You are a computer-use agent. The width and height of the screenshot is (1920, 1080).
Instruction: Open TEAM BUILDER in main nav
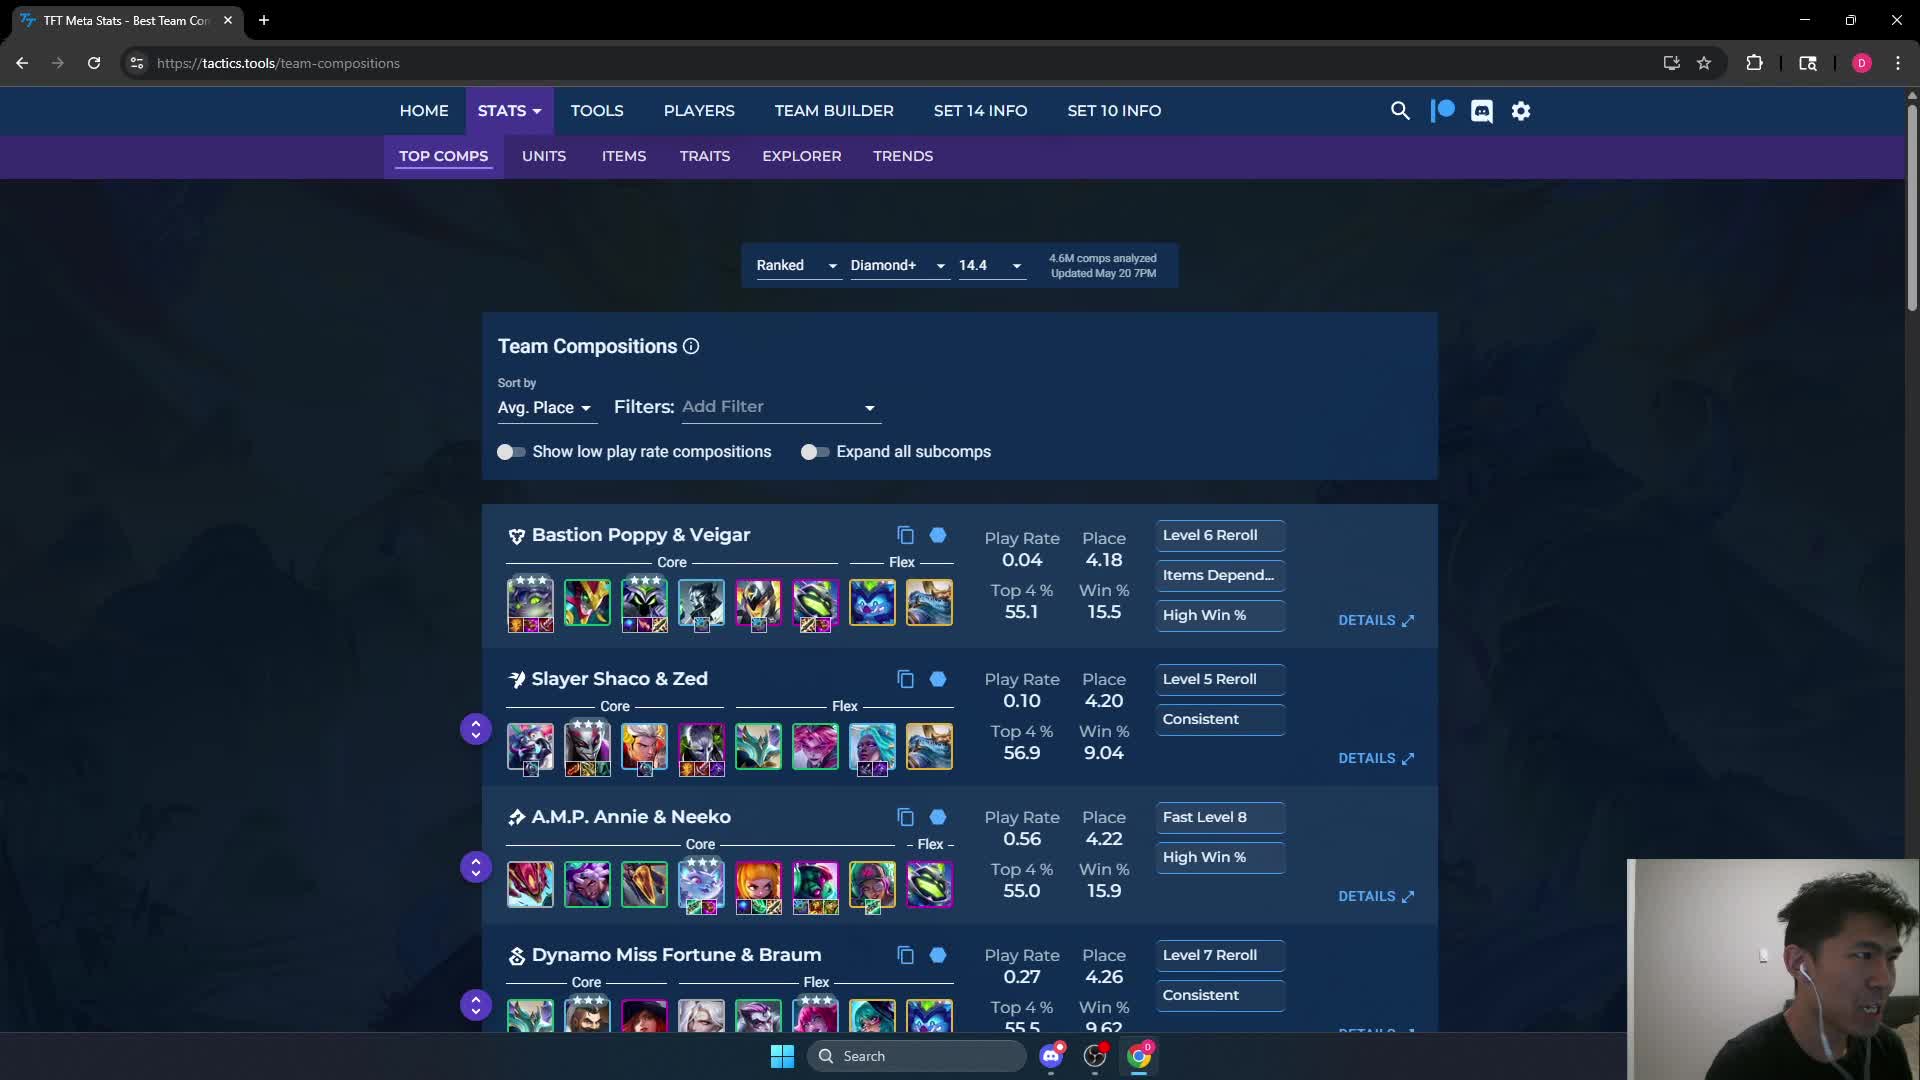tap(834, 111)
